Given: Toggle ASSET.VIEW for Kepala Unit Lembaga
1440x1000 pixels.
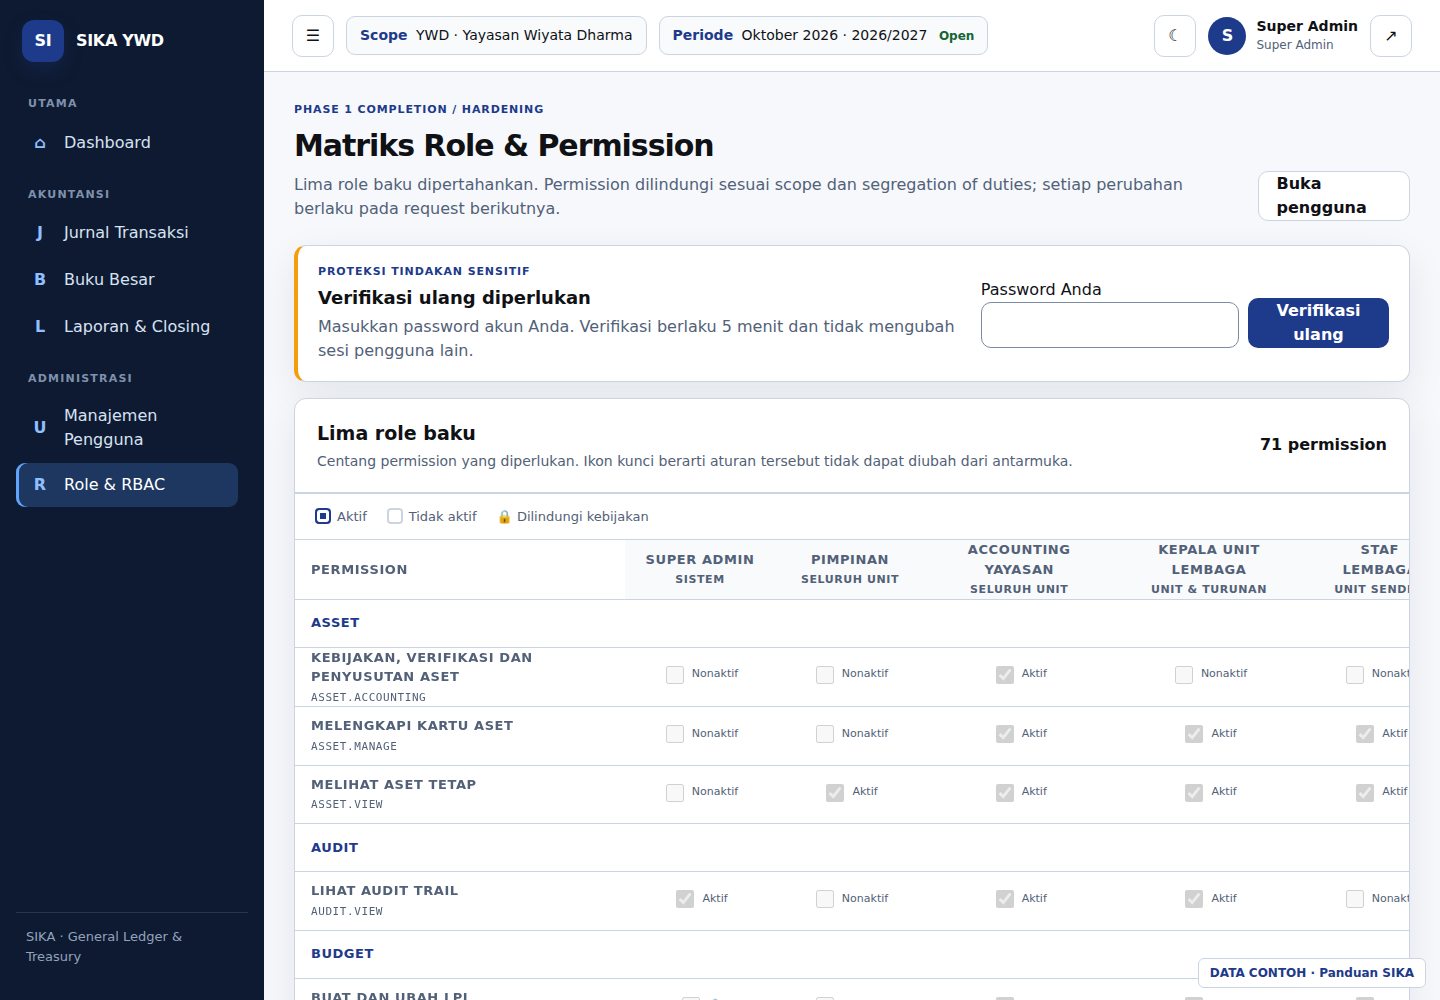Looking at the screenshot, I should 1194,793.
